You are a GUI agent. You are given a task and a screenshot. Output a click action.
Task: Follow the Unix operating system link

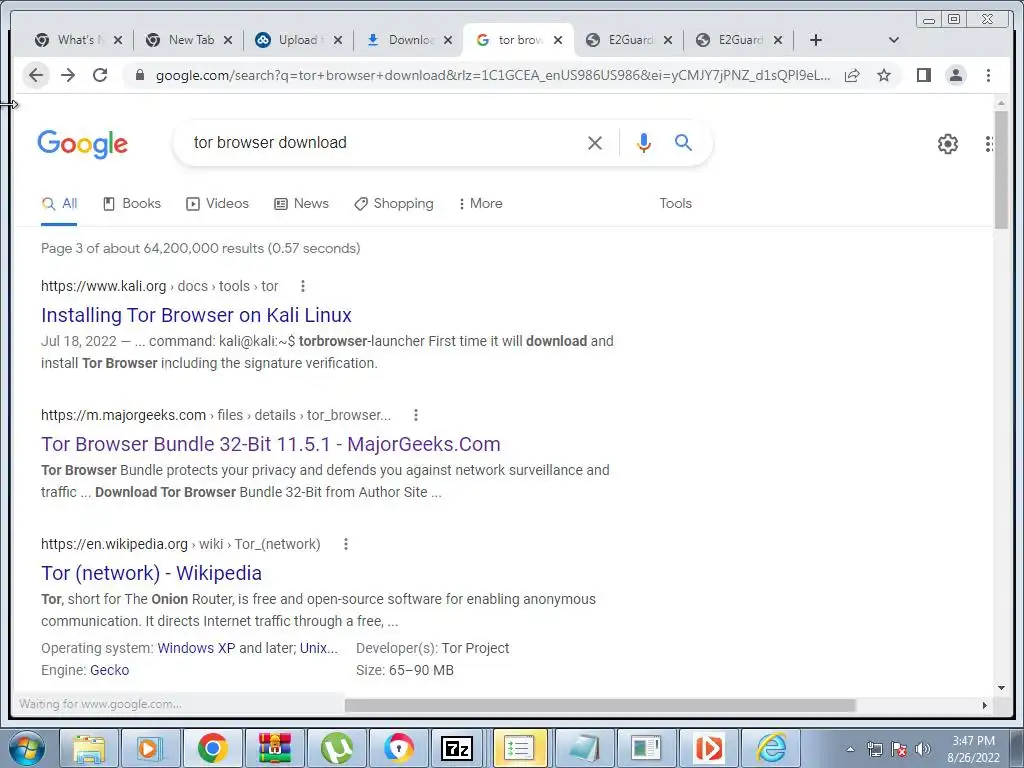coord(319,648)
